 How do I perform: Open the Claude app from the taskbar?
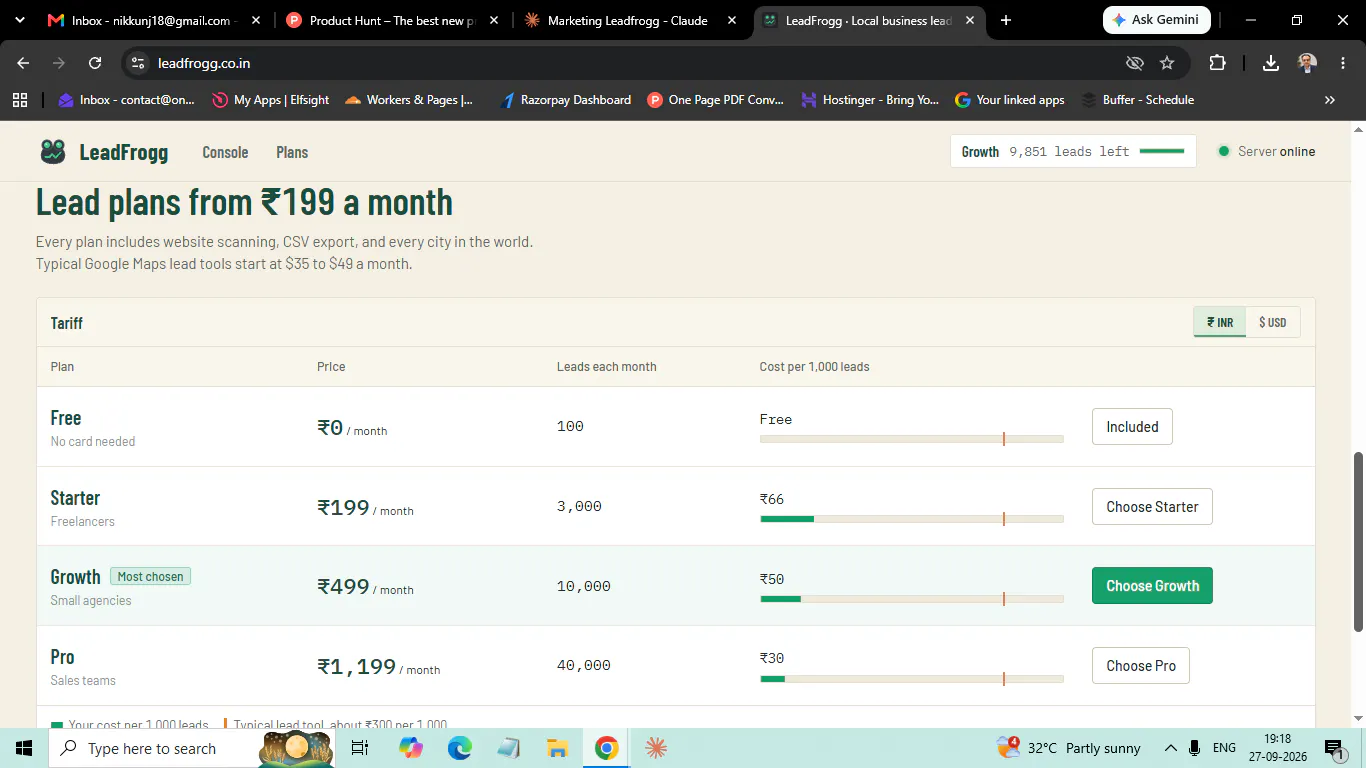coord(656,748)
